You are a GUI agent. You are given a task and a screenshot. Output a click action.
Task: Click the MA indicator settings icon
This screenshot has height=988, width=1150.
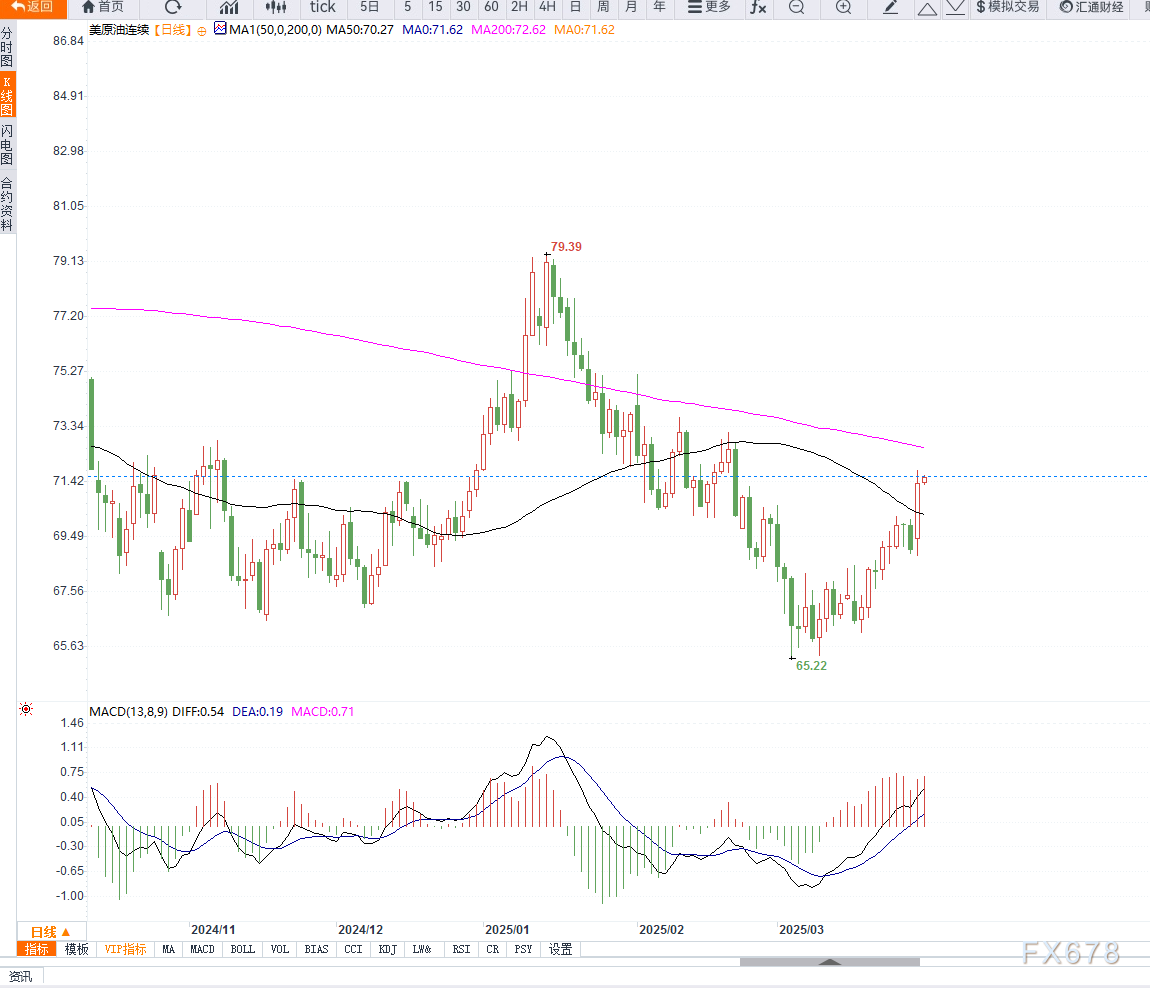click(220, 29)
